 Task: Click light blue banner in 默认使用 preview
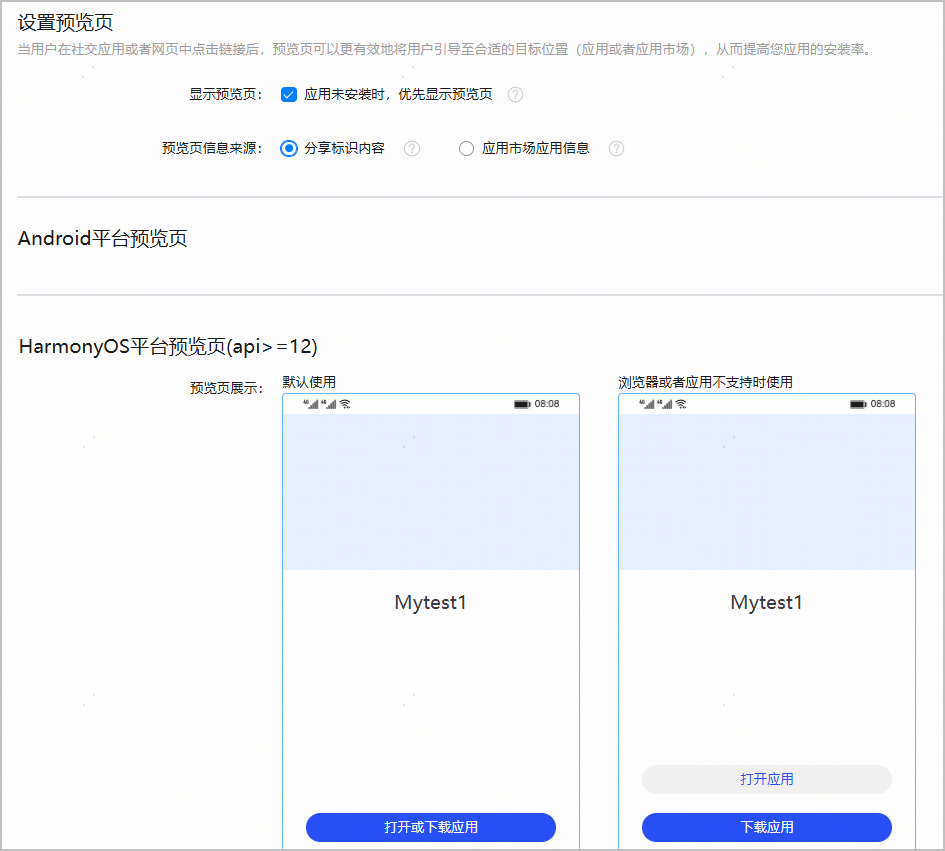[x=431, y=491]
